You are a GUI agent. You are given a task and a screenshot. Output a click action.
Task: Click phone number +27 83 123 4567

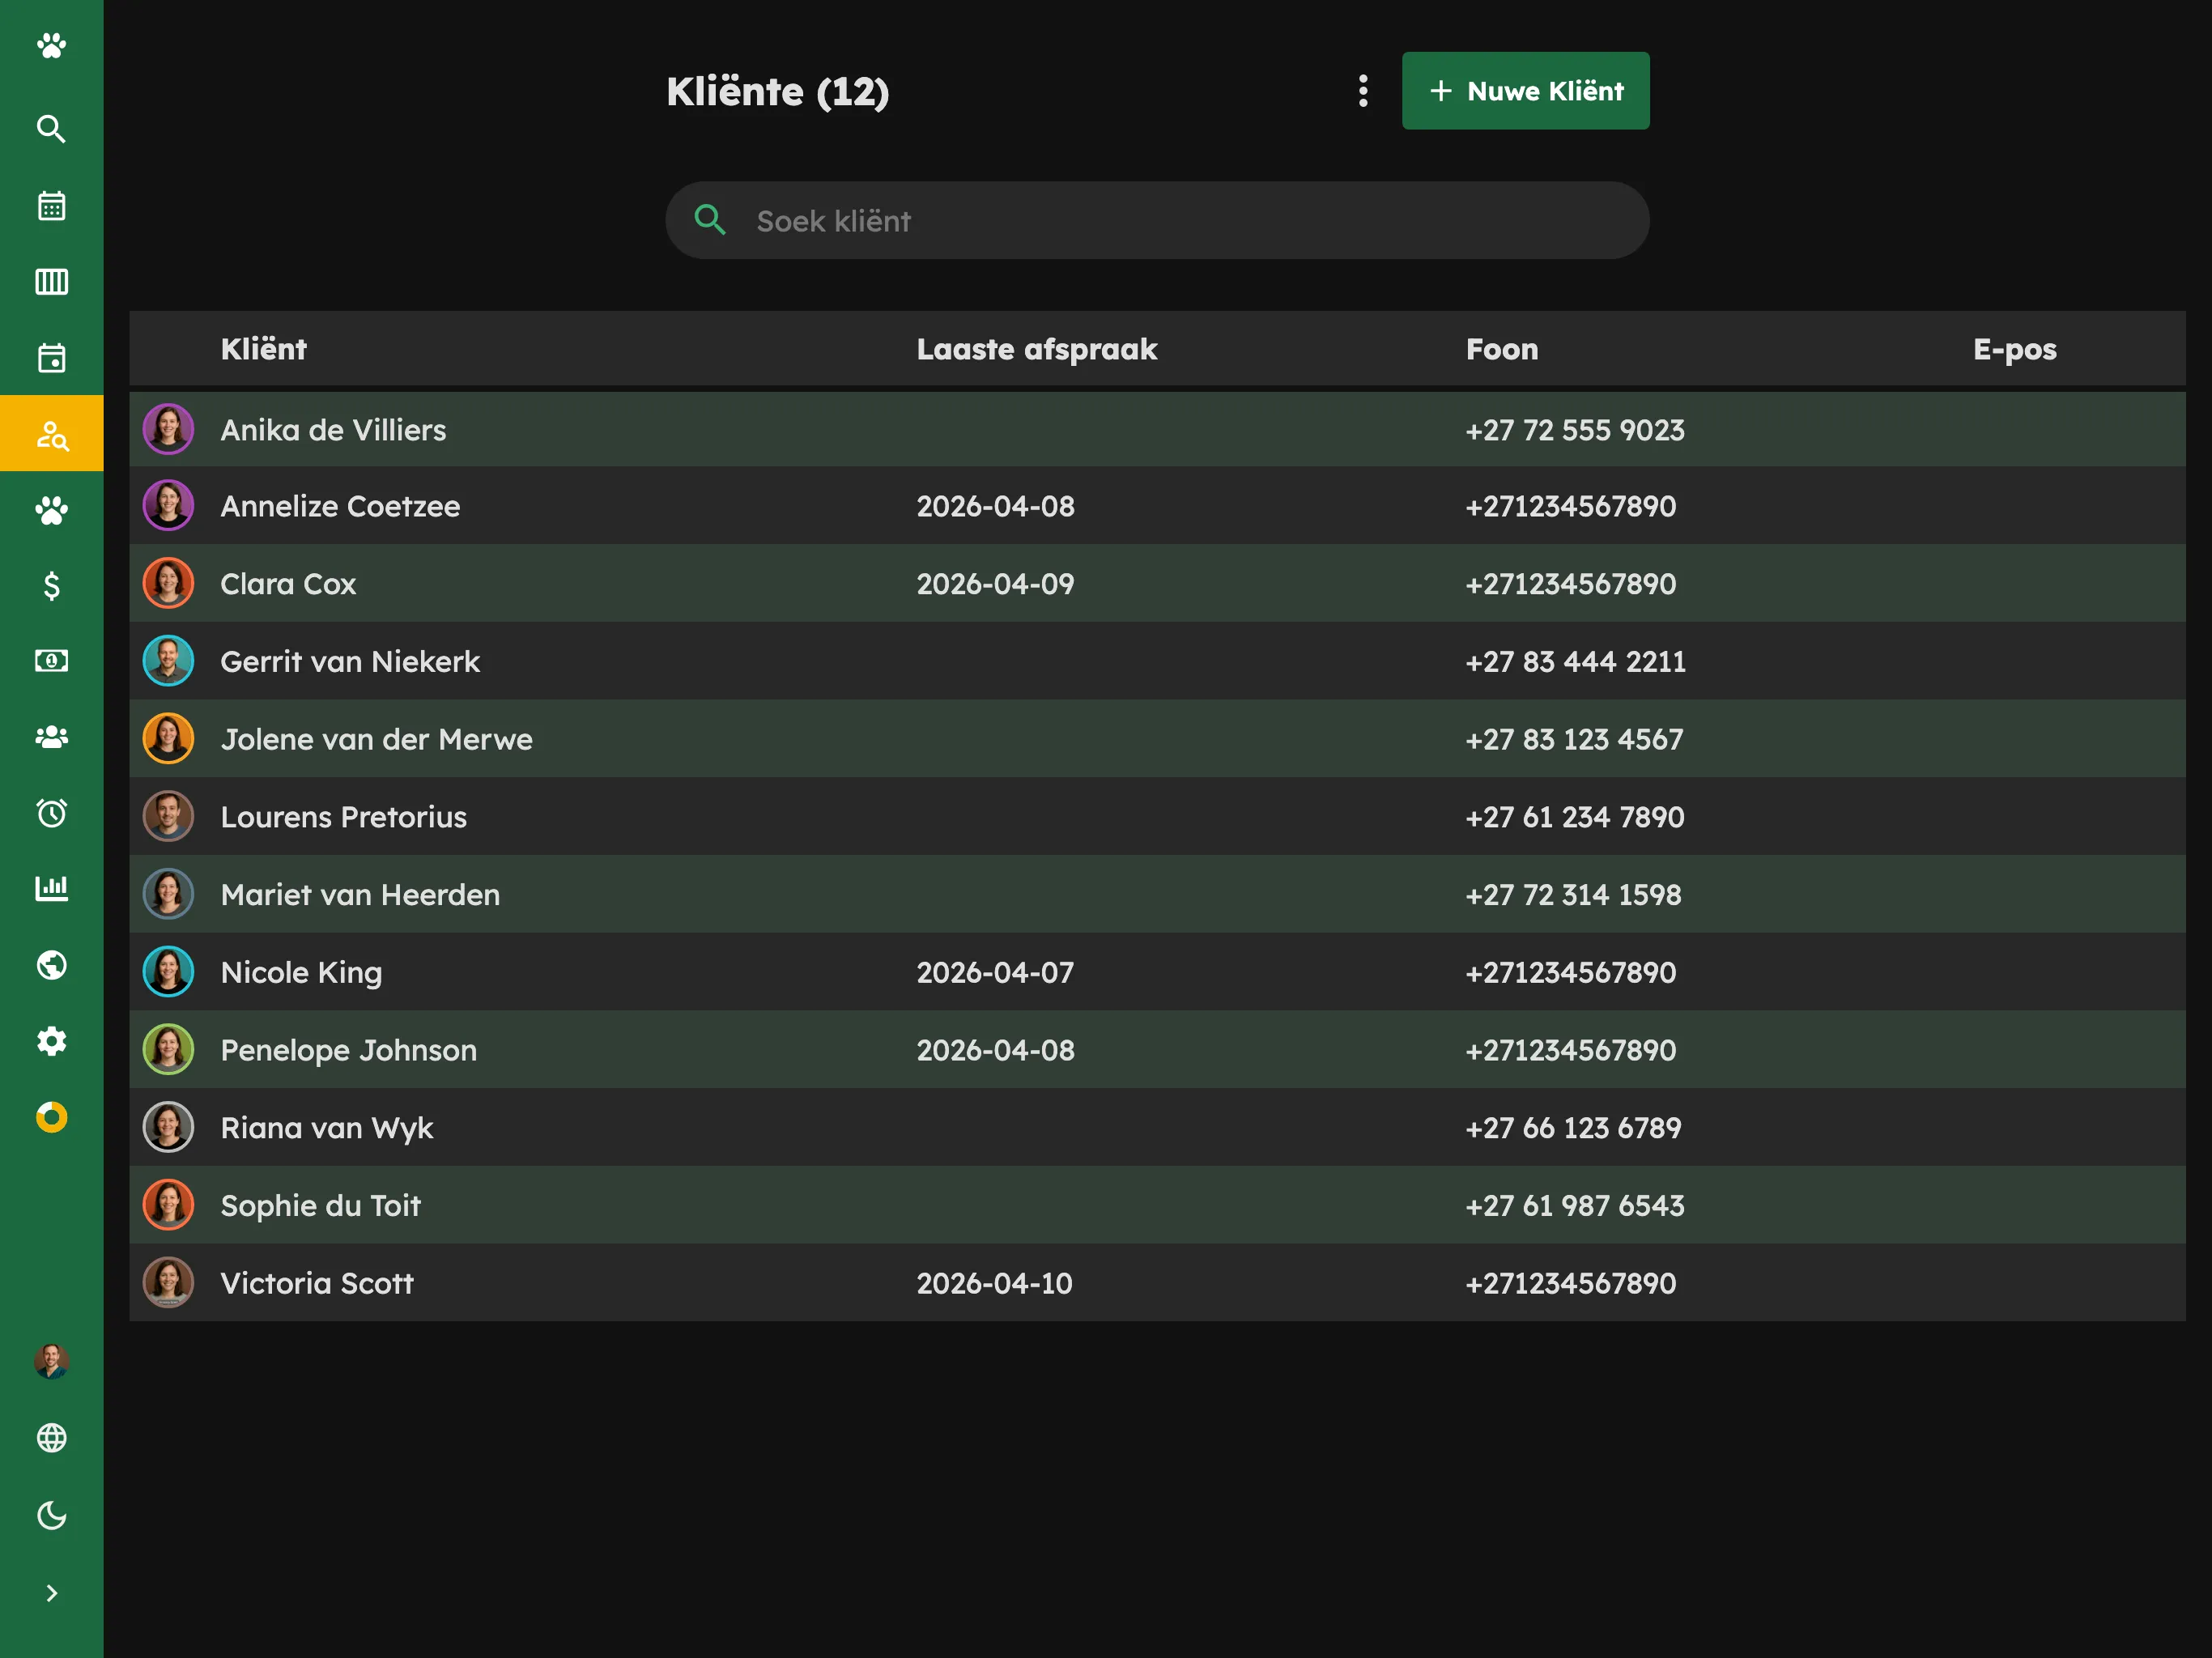[1574, 740]
